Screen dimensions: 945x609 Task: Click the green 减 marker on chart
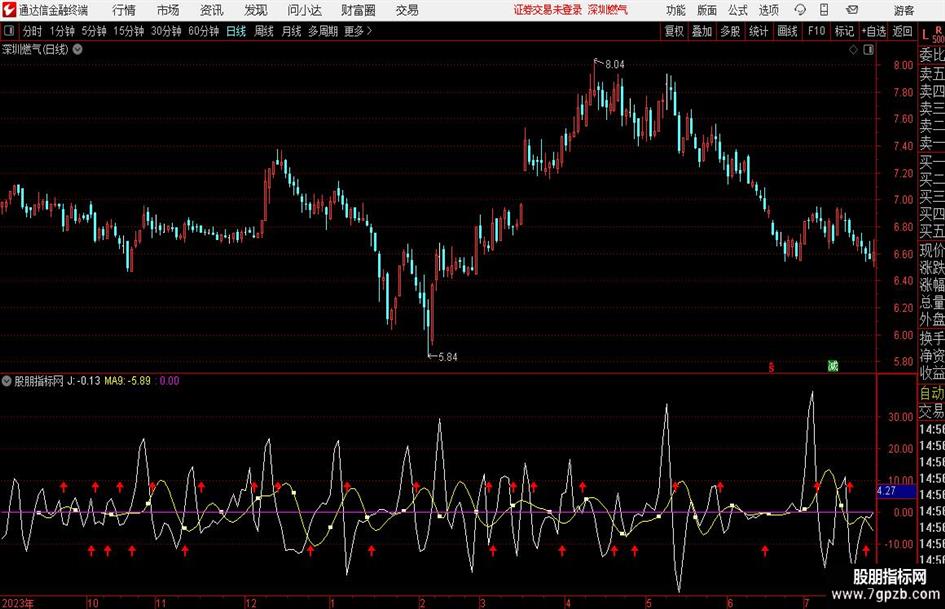click(x=833, y=365)
